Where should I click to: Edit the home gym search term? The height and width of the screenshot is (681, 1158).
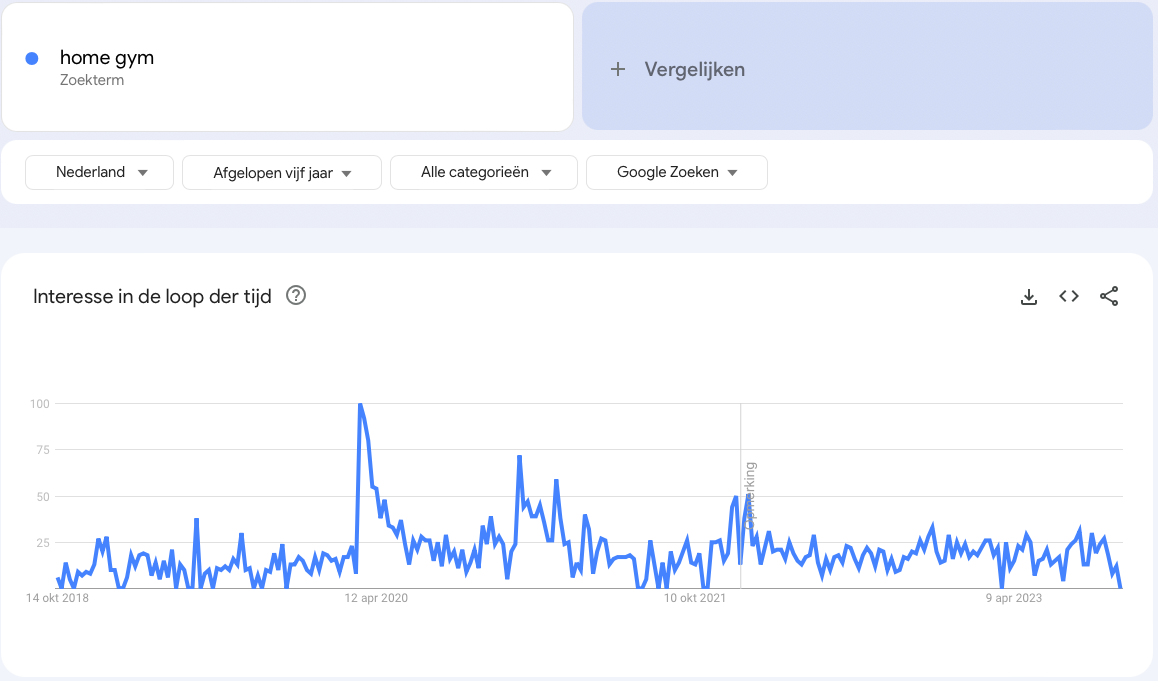(107, 58)
